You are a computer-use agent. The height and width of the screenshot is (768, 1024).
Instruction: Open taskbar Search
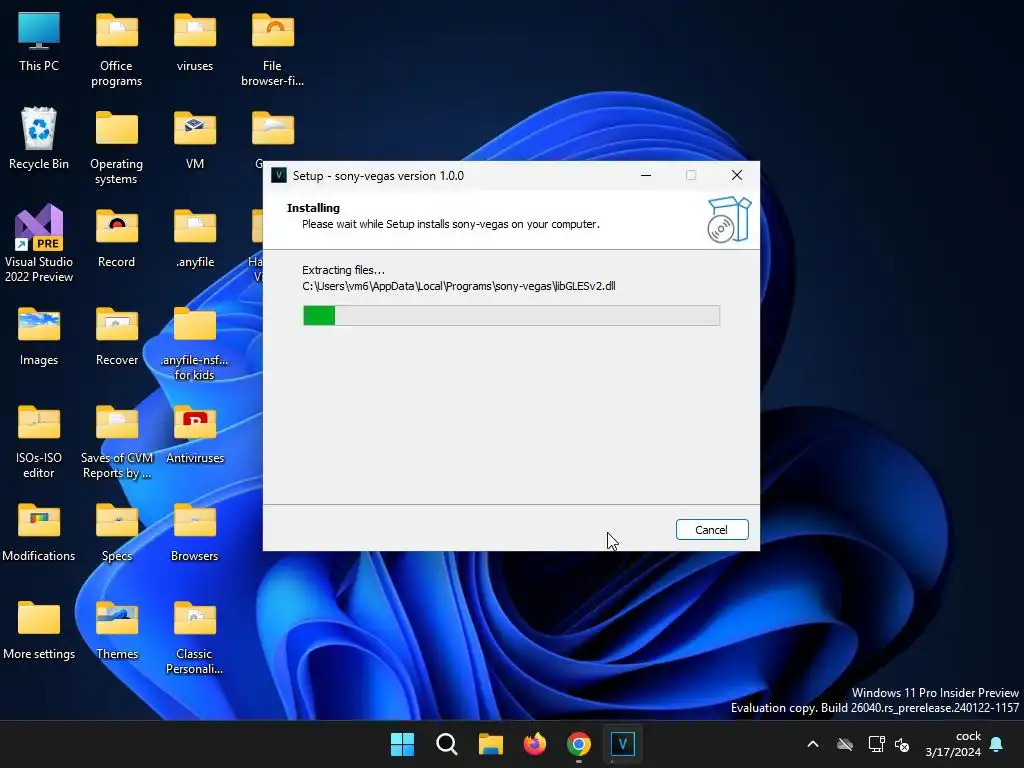click(x=447, y=744)
